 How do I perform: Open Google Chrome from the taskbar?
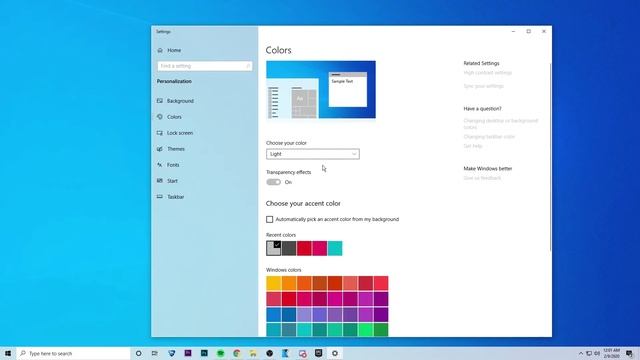tap(237, 353)
